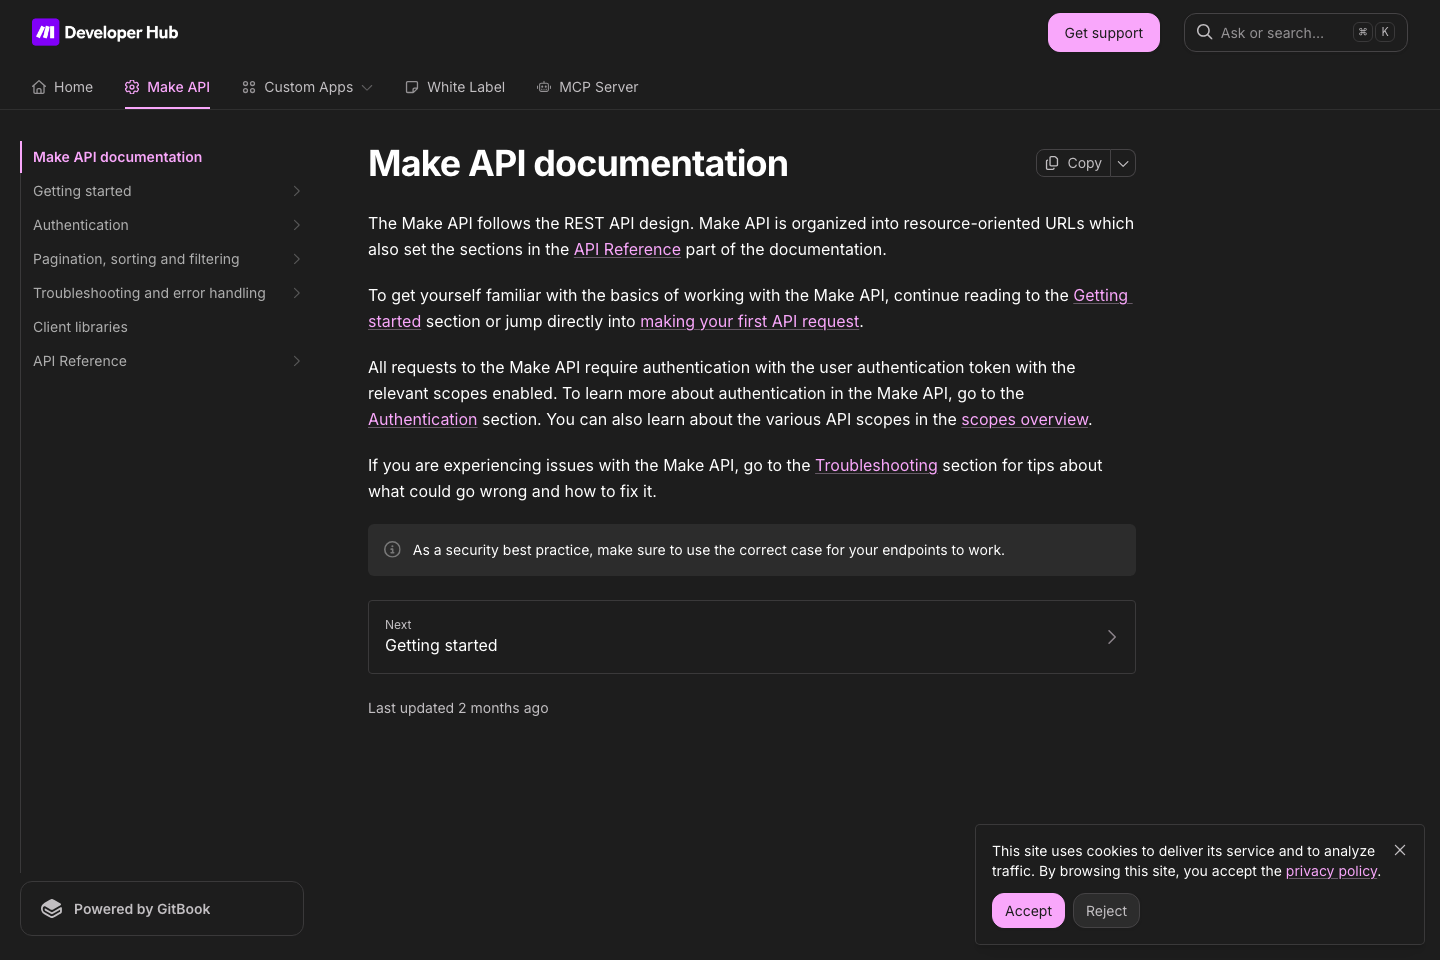
Task: Click the grid icon next to Custom Apps
Action: (249, 87)
